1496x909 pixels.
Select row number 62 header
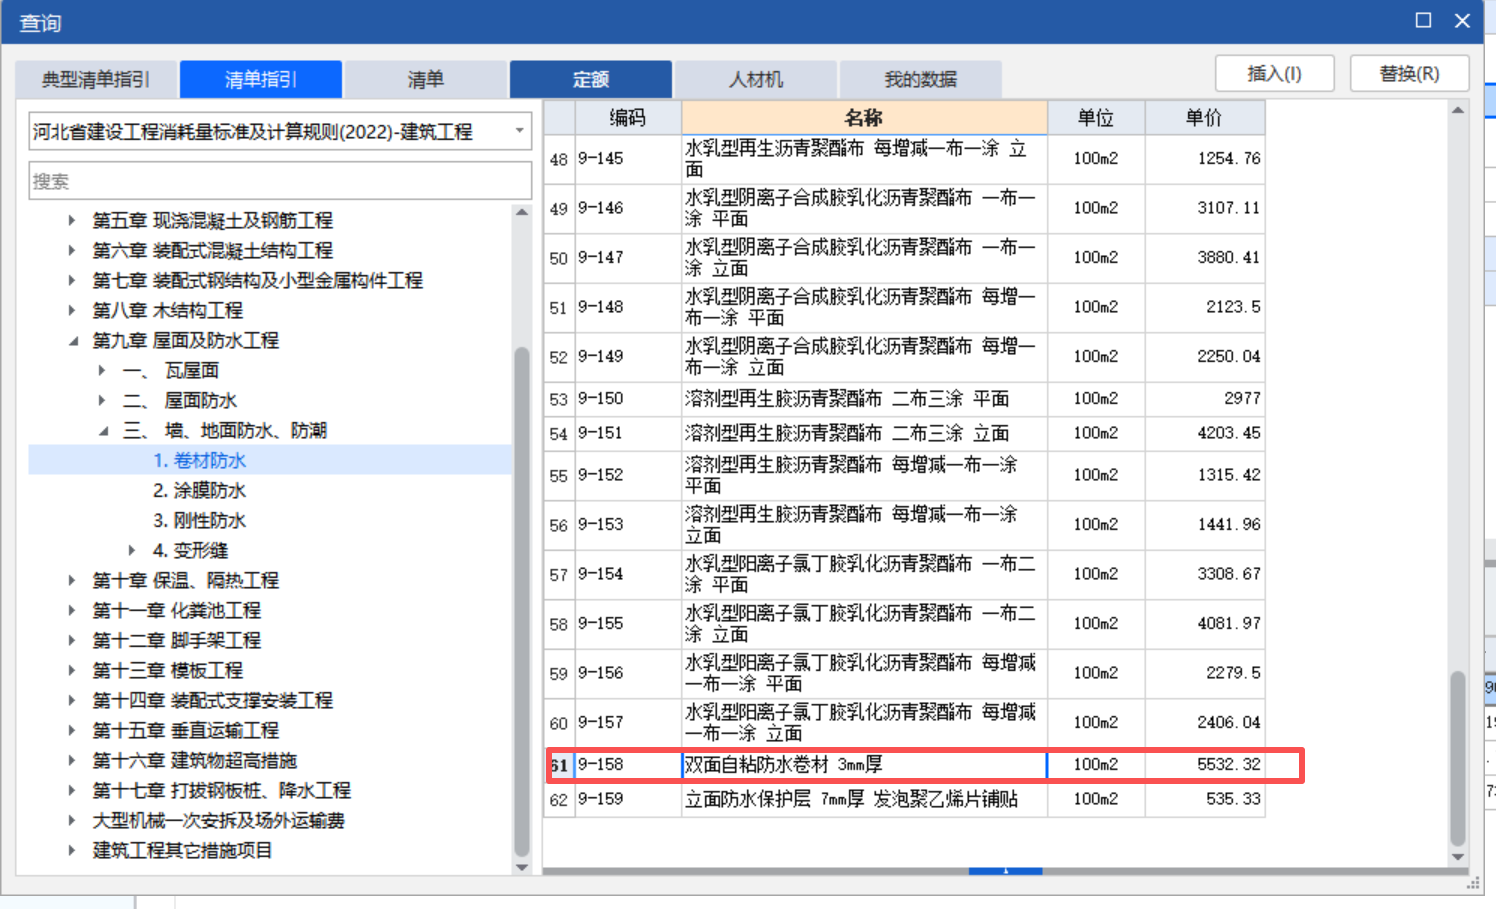[559, 800]
